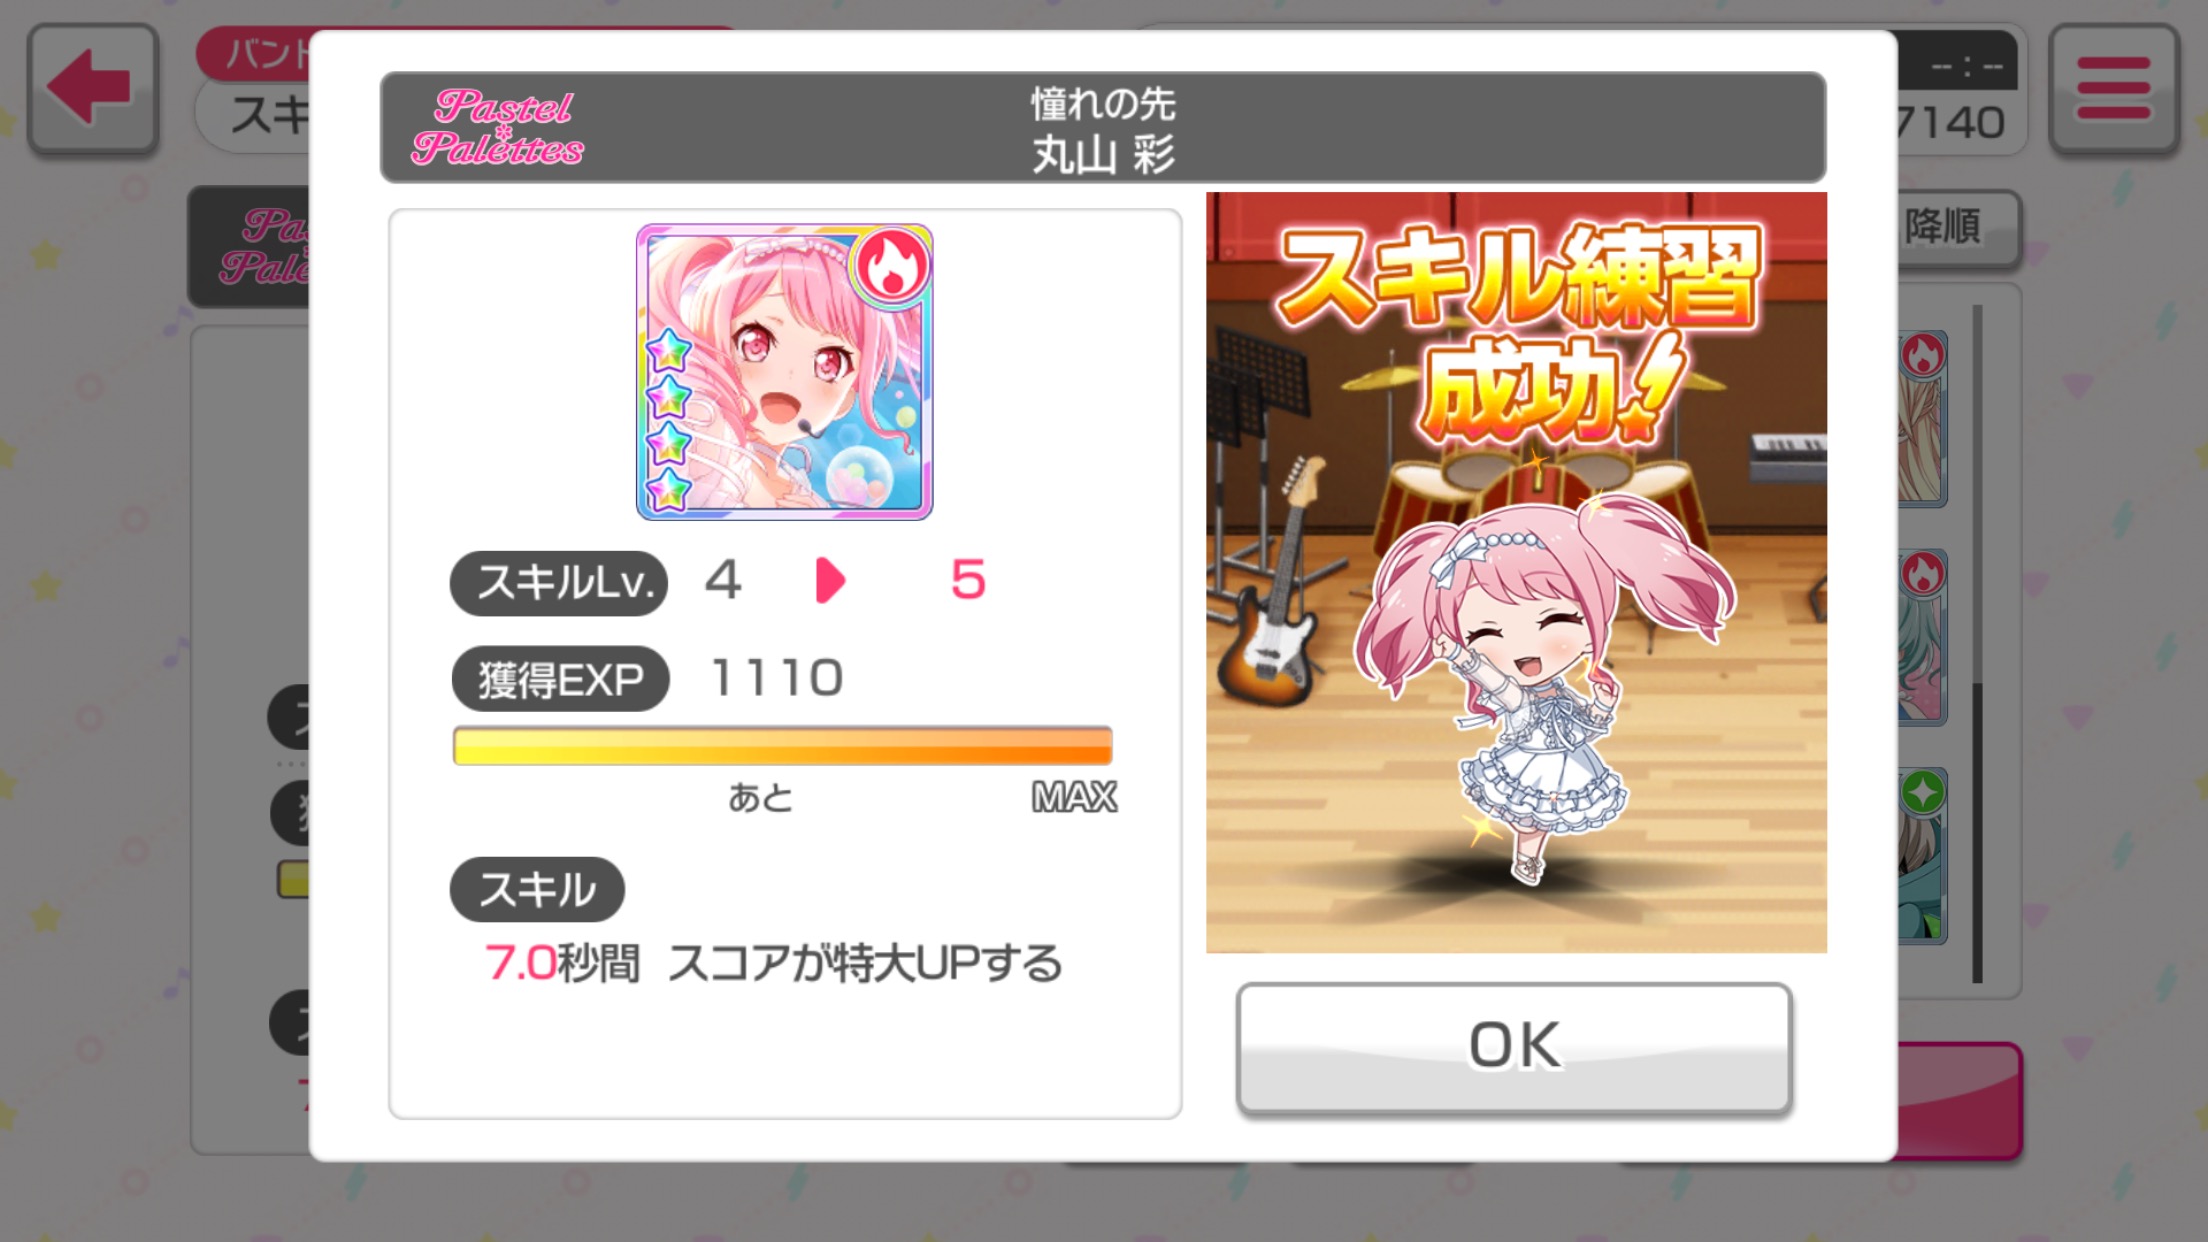Tap the Pastel Palettes band logo
Image resolution: width=2208 pixels, height=1242 pixels.
pos(497,127)
